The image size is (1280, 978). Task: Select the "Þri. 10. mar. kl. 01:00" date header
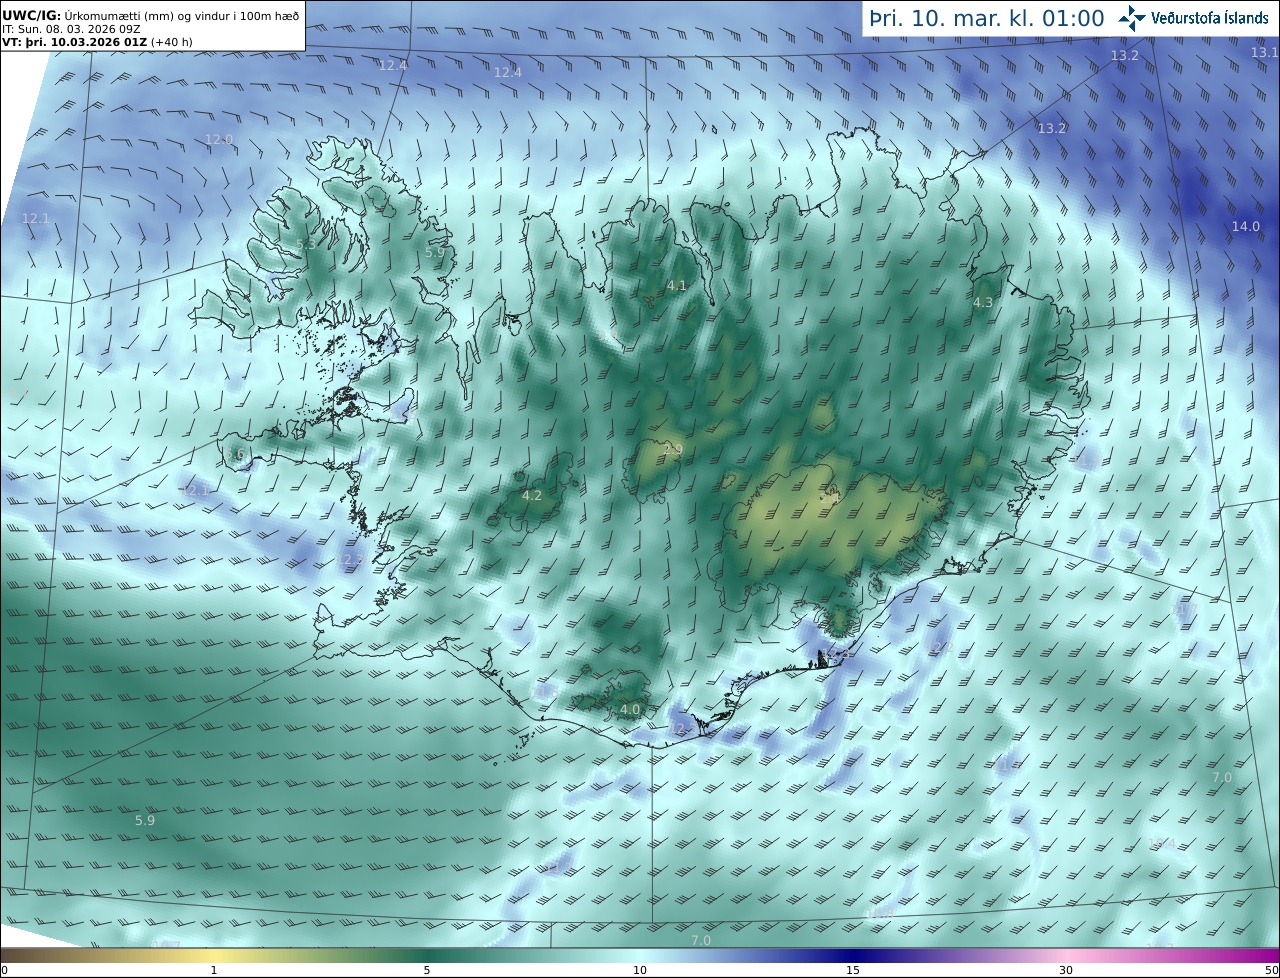pyautogui.click(x=987, y=18)
